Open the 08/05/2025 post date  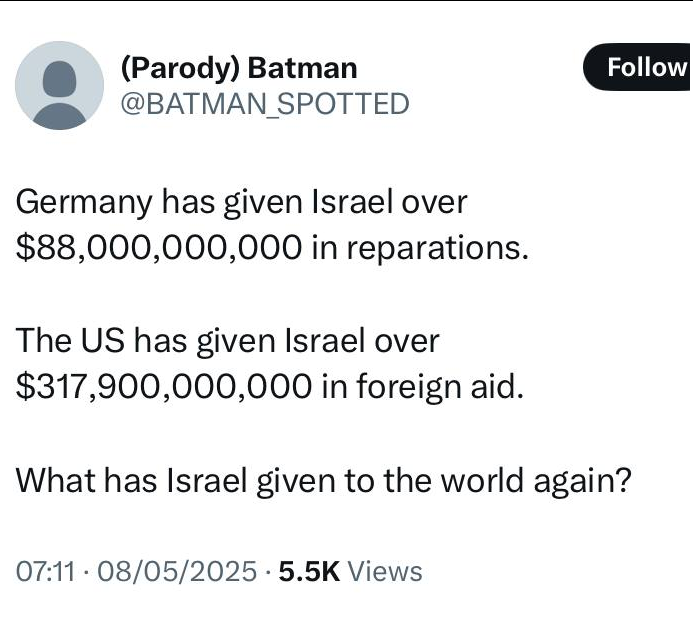pyautogui.click(x=177, y=571)
